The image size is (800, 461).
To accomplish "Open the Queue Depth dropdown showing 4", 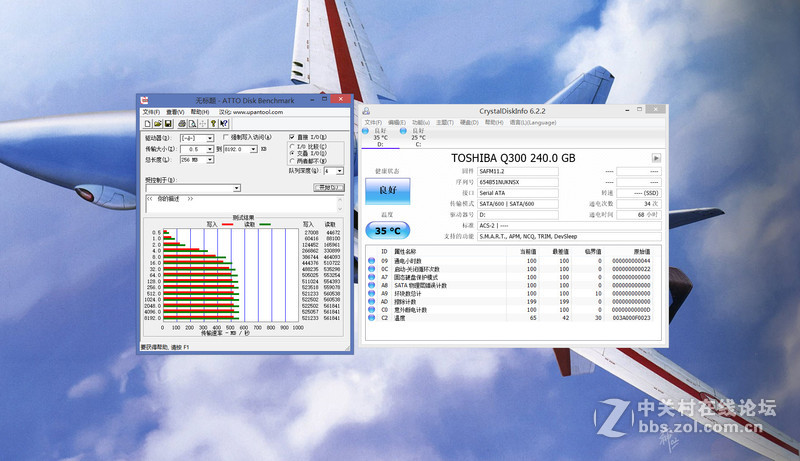I will (x=340, y=171).
